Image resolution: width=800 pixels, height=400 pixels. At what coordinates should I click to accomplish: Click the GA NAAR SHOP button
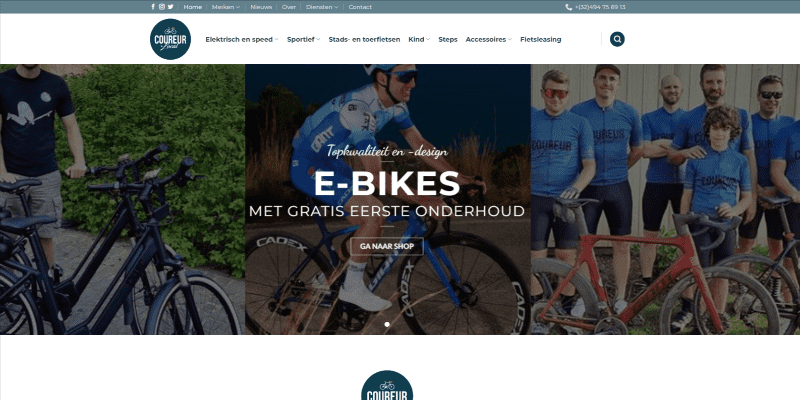(x=387, y=246)
